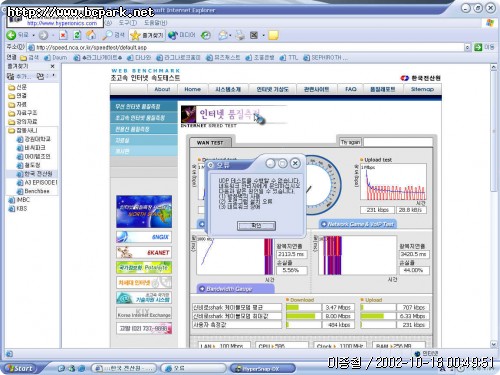Screen dimensions: 500x375
Task: Switch to 오류 taskbar window
Action: pos(193,368)
